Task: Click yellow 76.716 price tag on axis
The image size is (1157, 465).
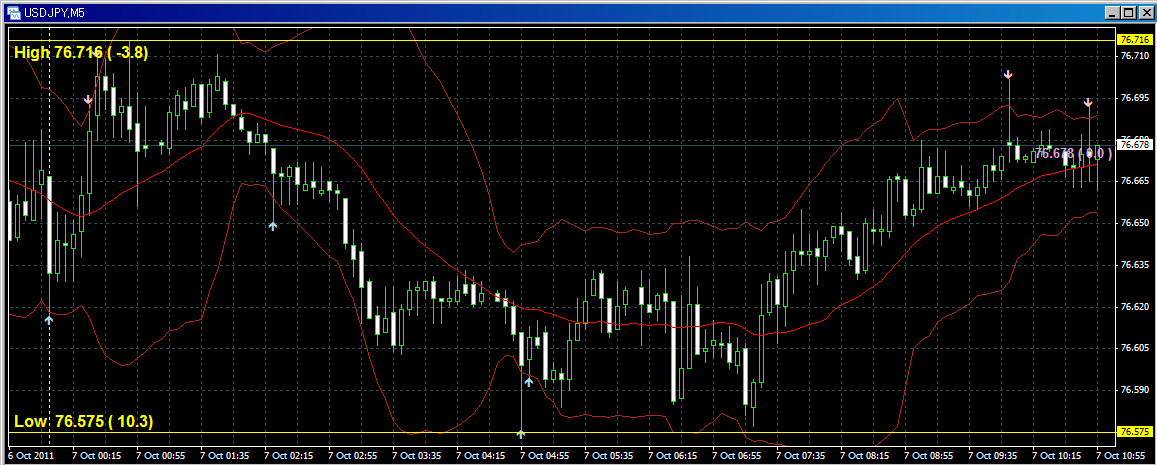Action: coord(1134,40)
